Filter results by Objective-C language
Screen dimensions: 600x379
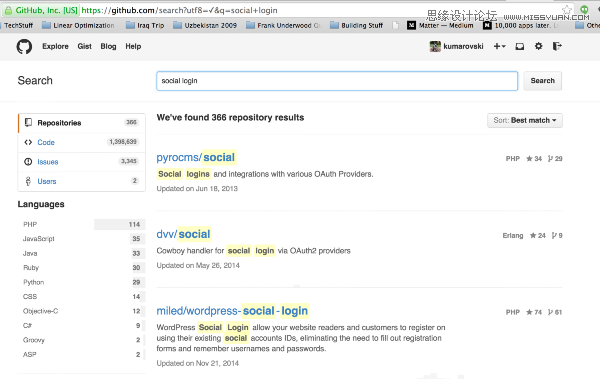click(x=82, y=311)
